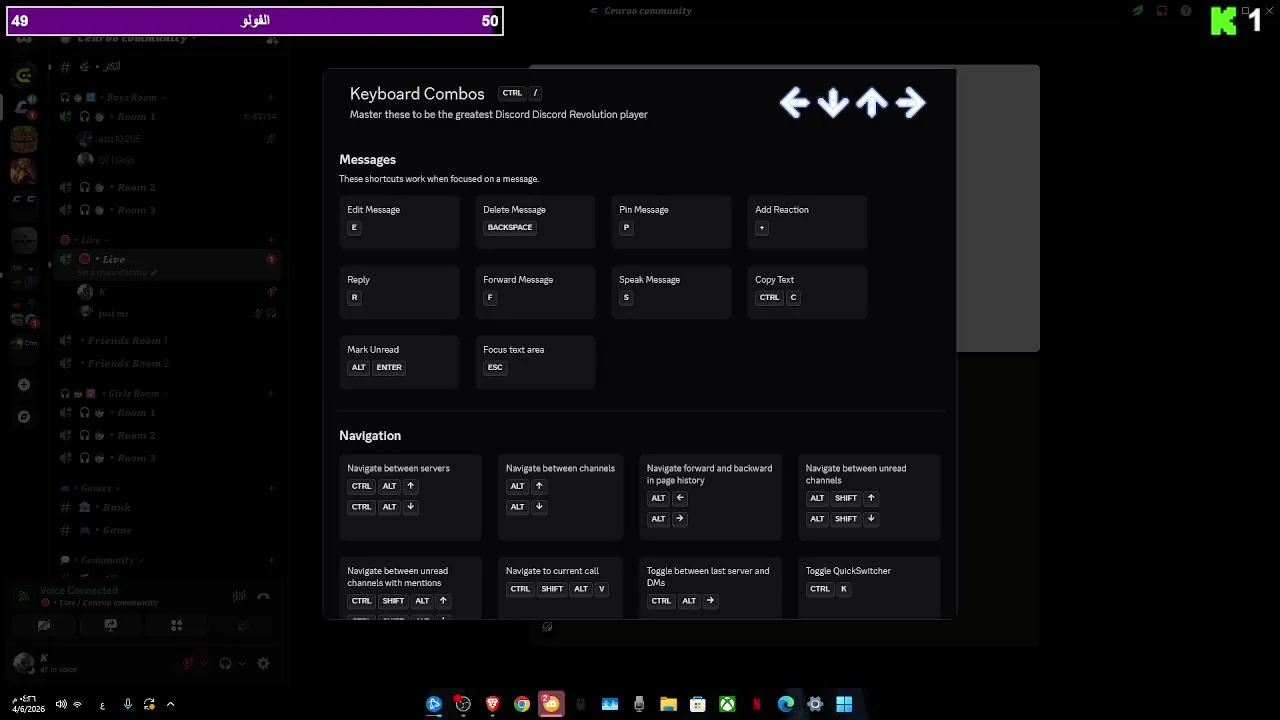Create channel in Community category
Screen dimensions: 1280x720
(x=271, y=561)
